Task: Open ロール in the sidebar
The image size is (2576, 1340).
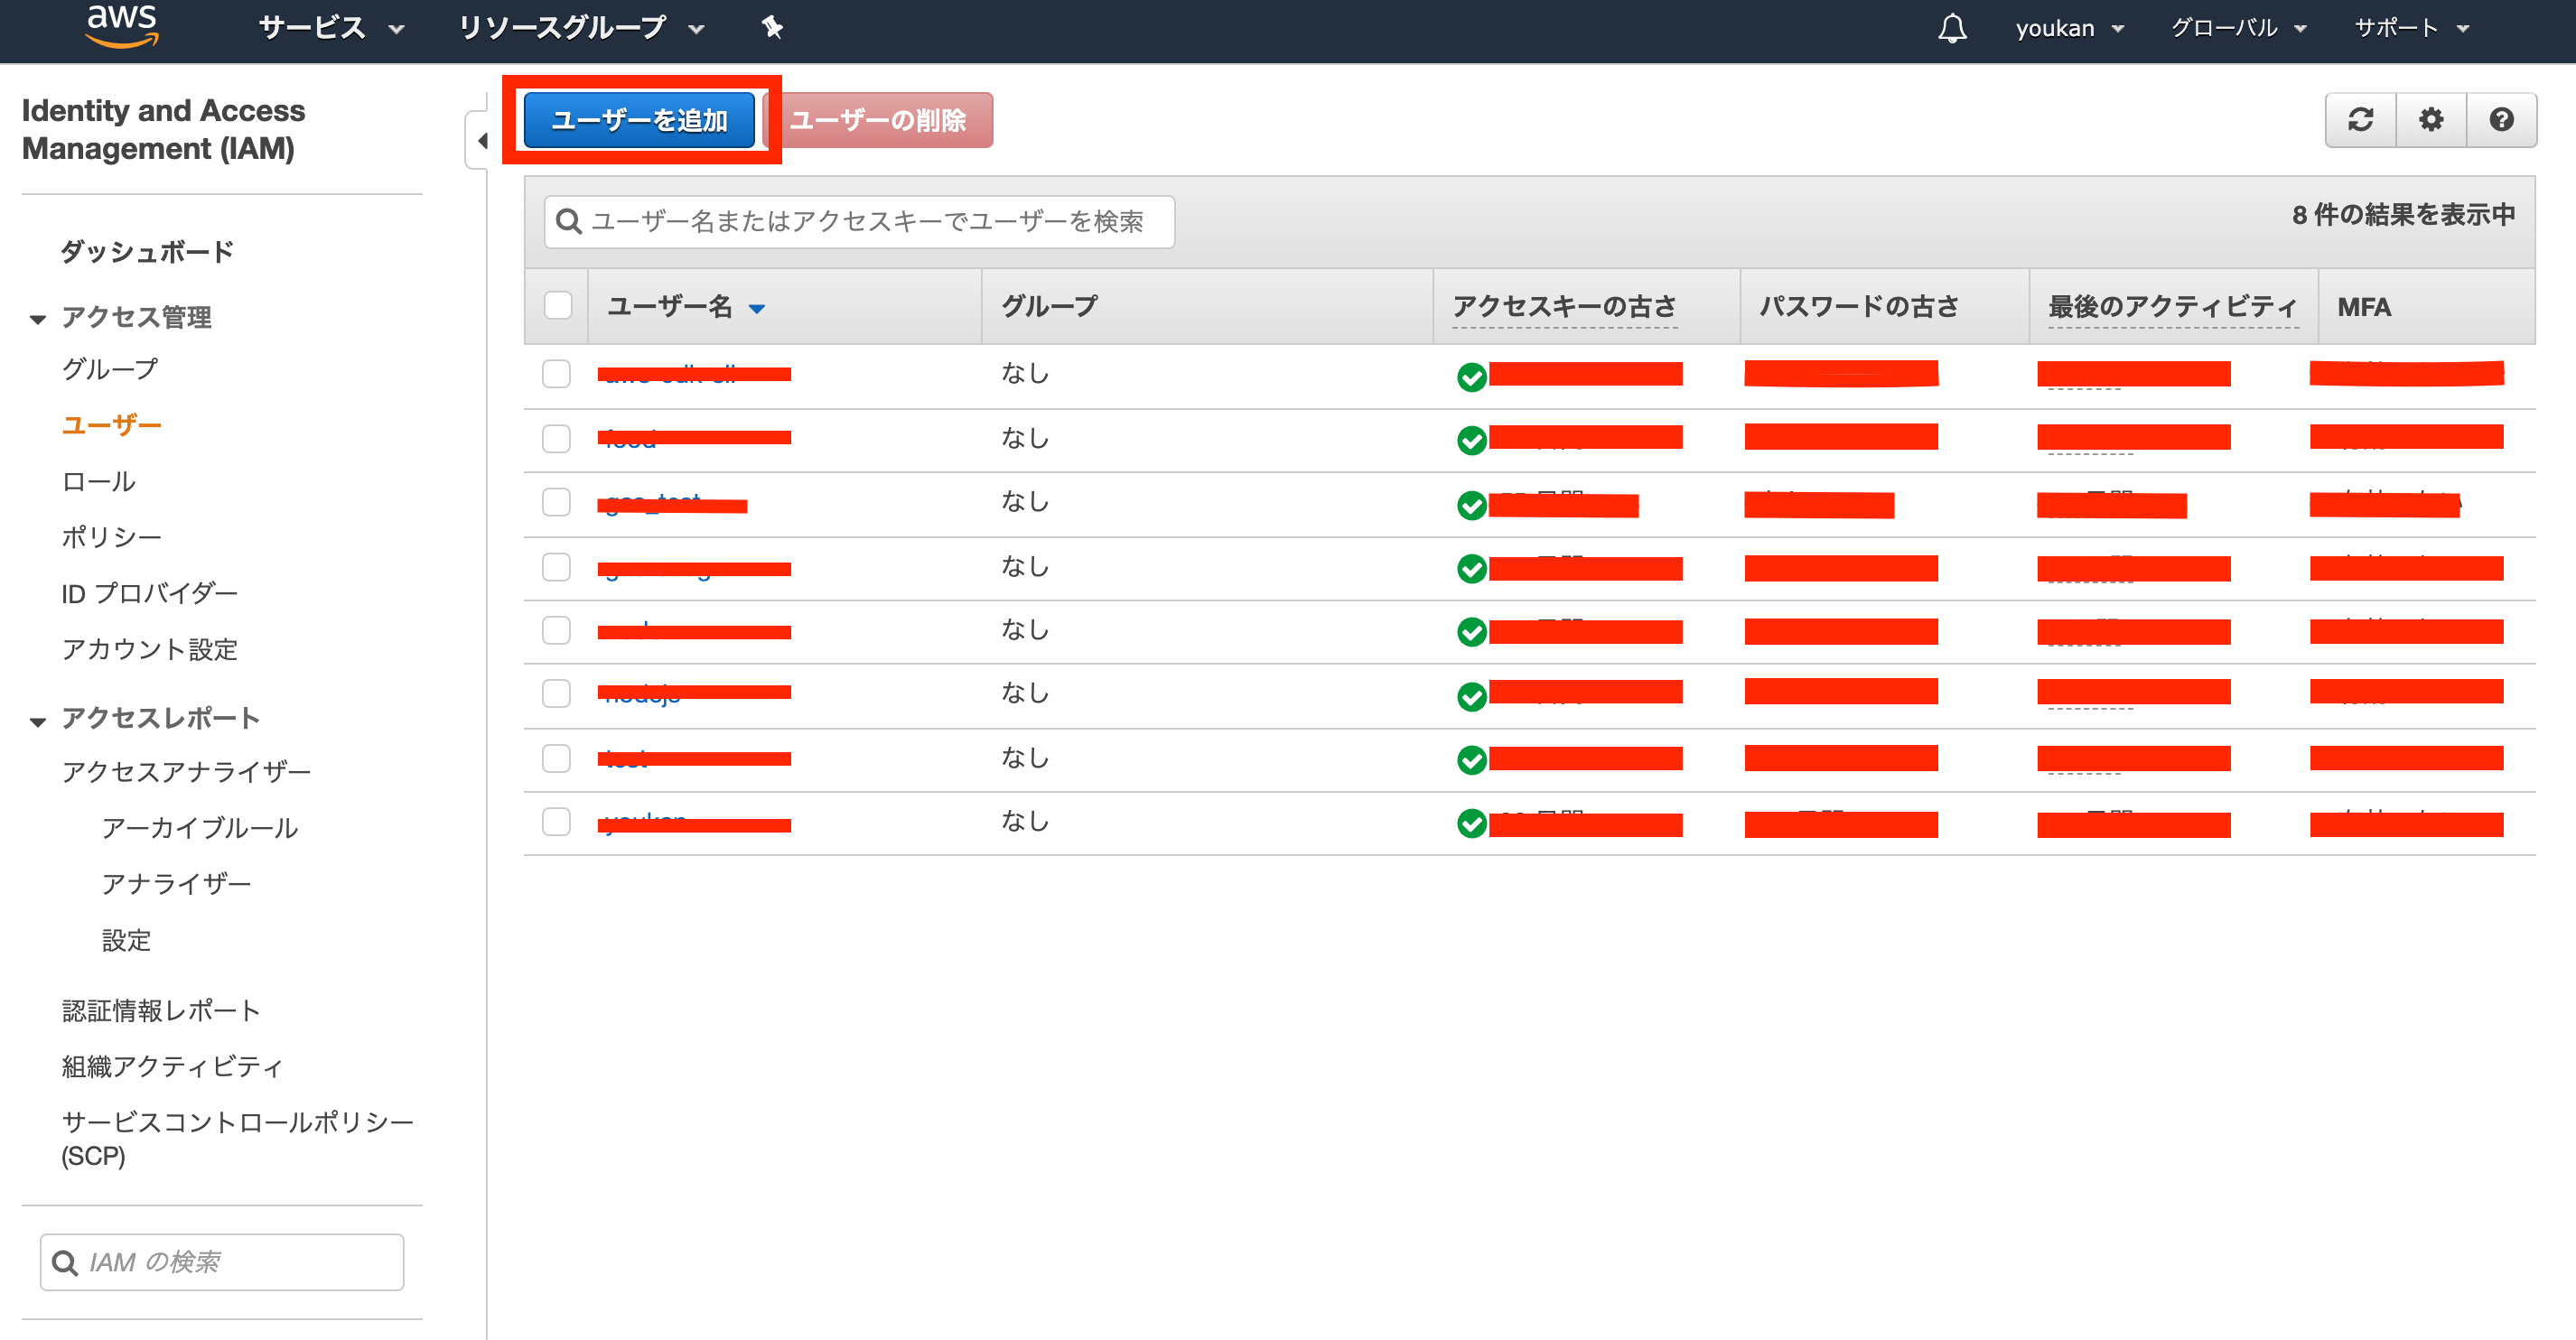Action: pyautogui.click(x=98, y=481)
